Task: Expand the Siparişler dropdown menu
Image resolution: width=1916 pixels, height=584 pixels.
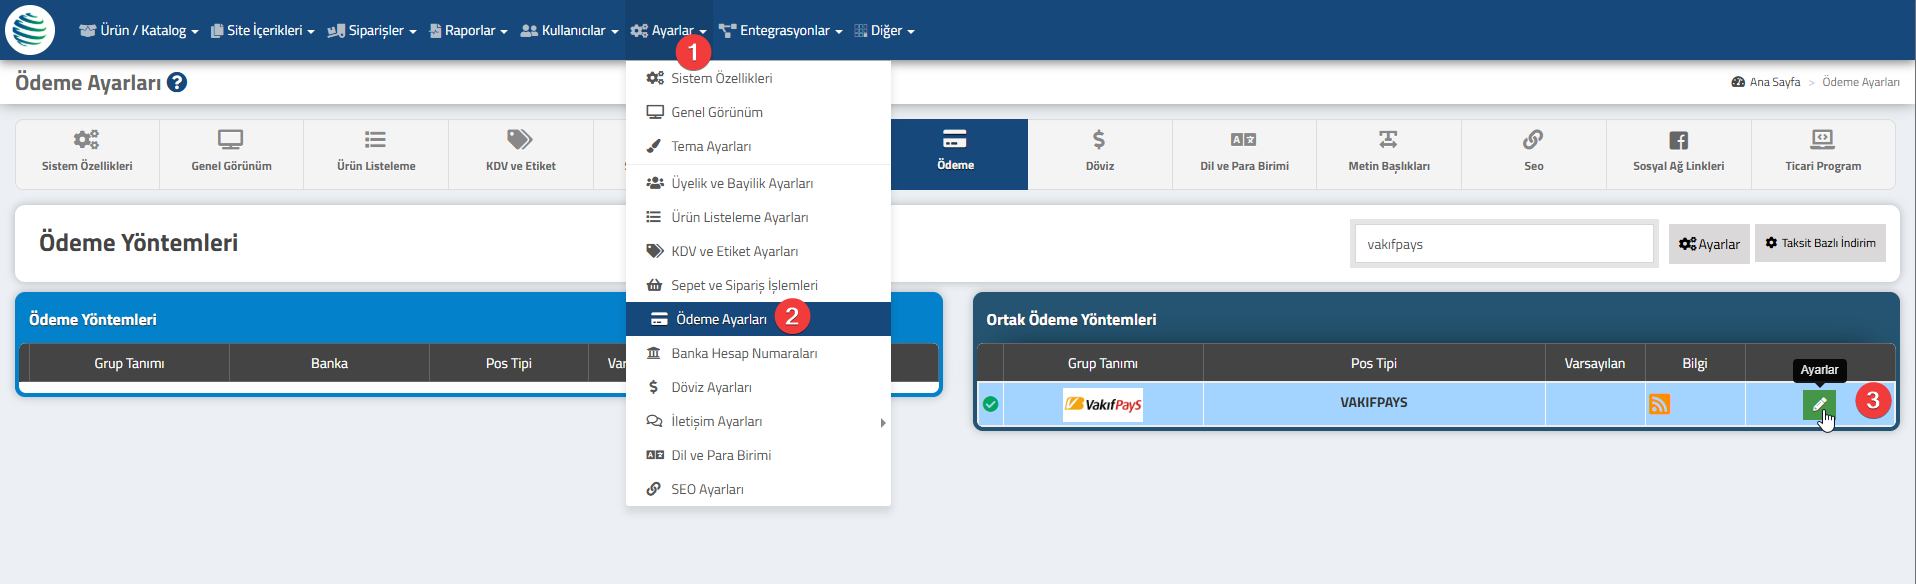Action: click(x=372, y=30)
